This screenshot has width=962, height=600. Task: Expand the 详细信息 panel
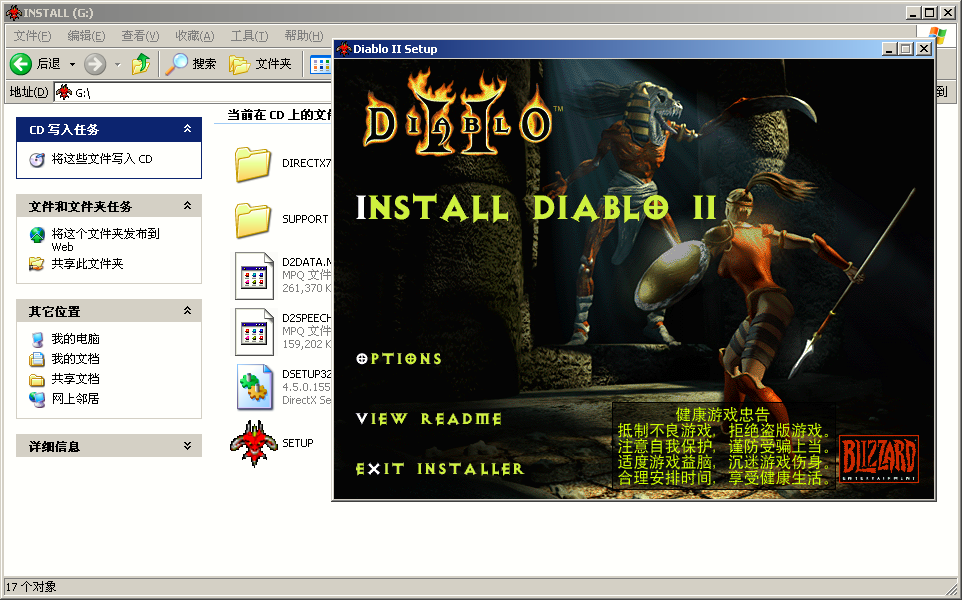click(x=187, y=446)
